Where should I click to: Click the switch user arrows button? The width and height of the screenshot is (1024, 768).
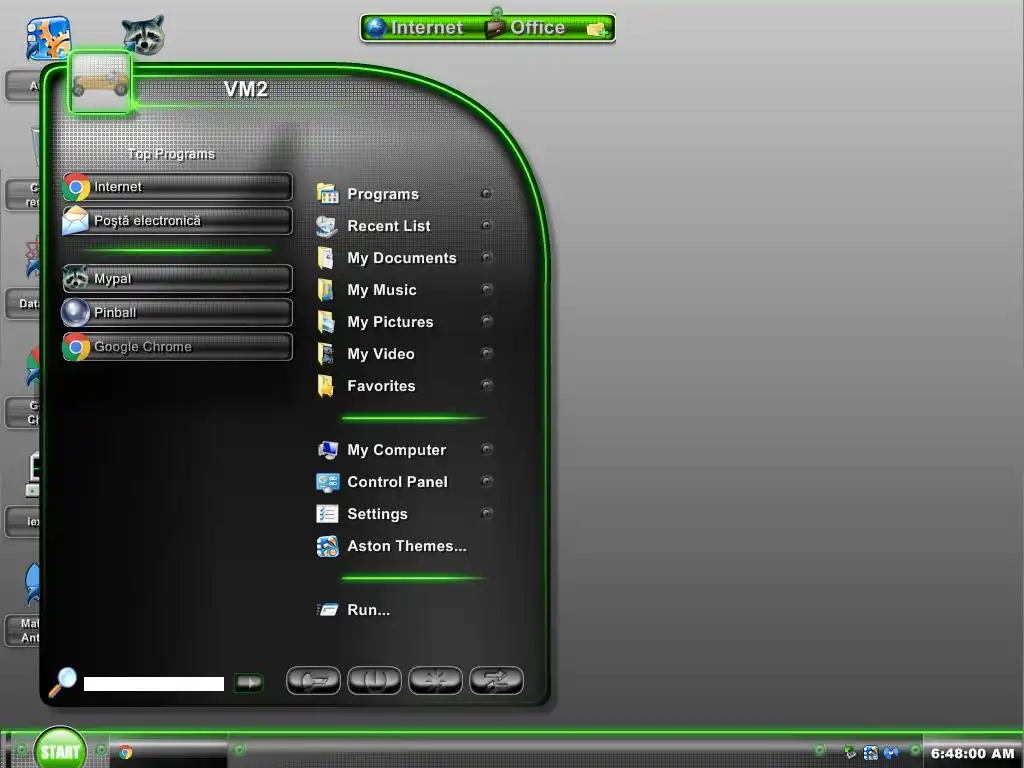[496, 680]
